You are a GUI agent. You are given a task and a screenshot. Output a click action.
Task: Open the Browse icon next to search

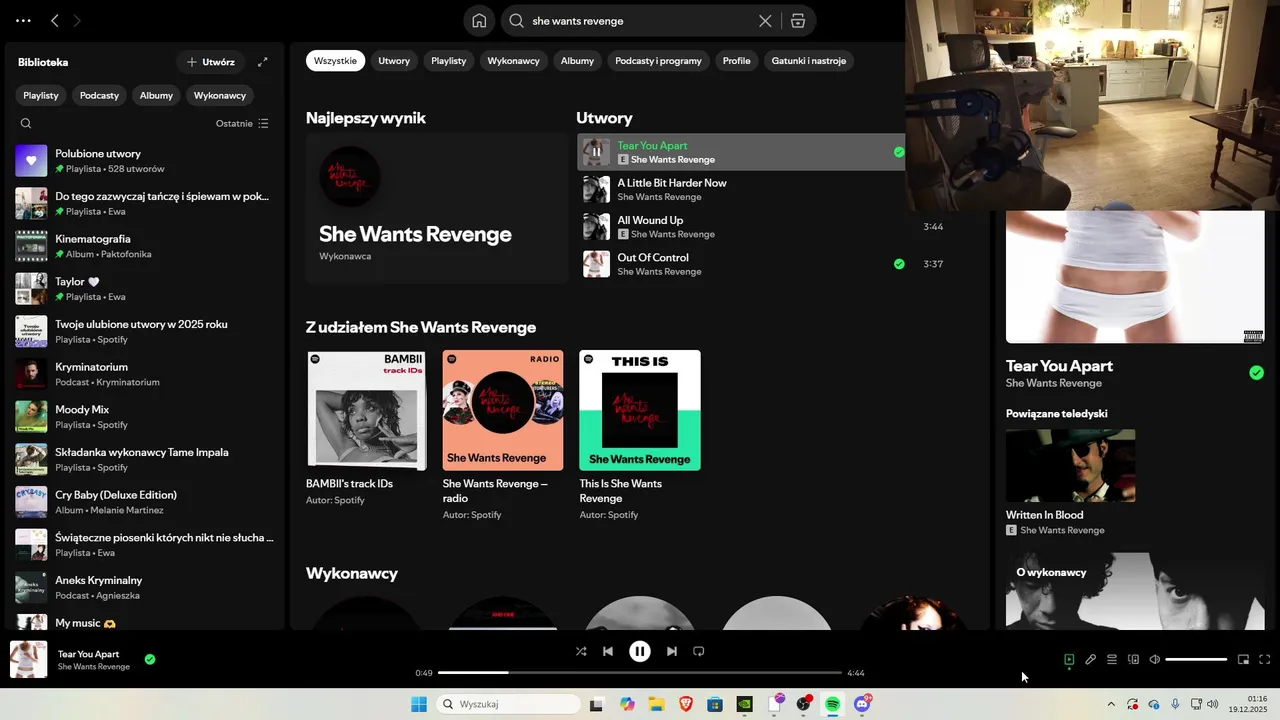click(x=797, y=21)
